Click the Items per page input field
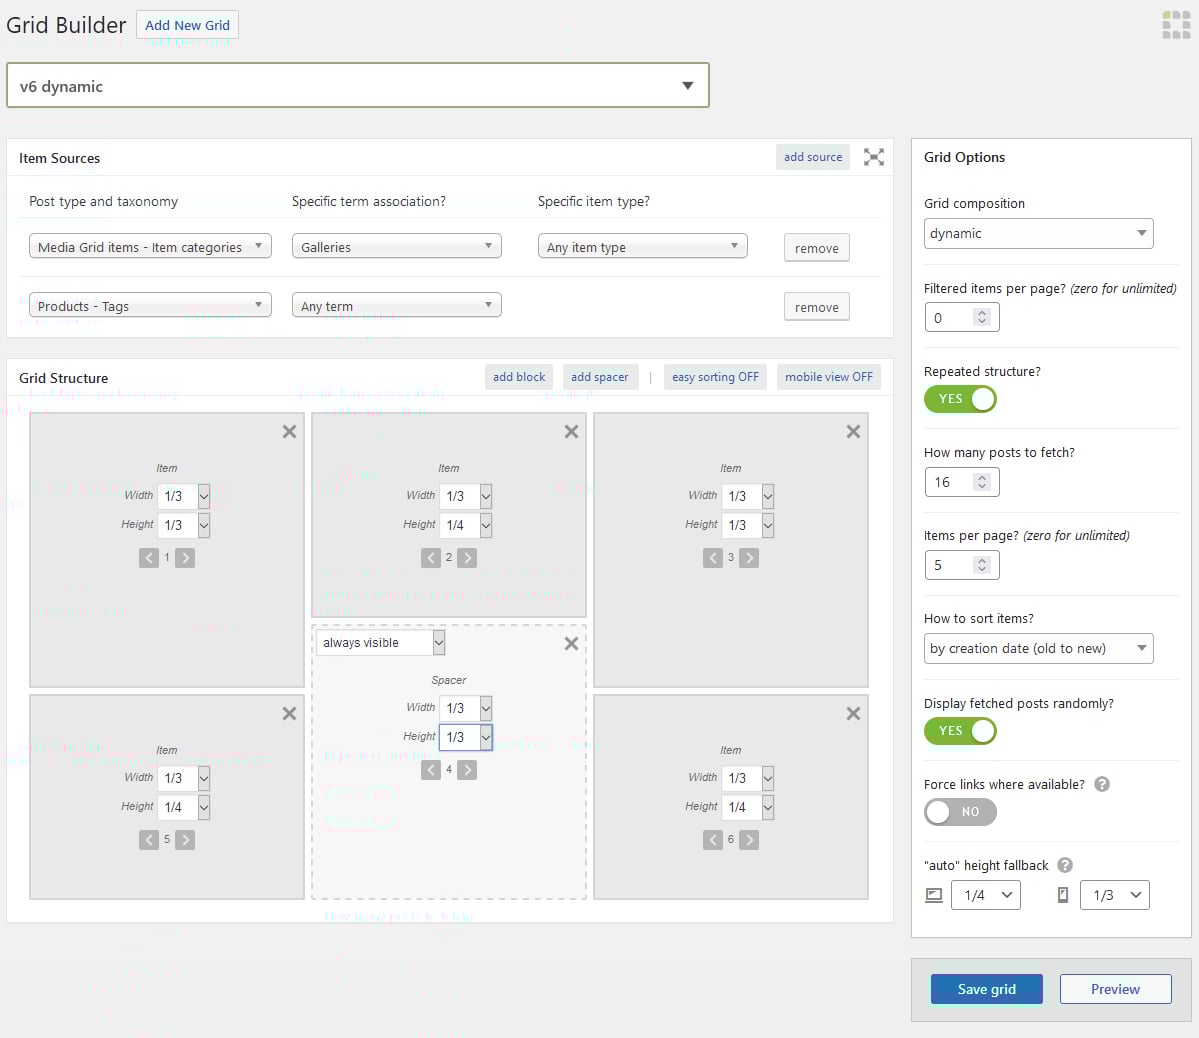 949,565
